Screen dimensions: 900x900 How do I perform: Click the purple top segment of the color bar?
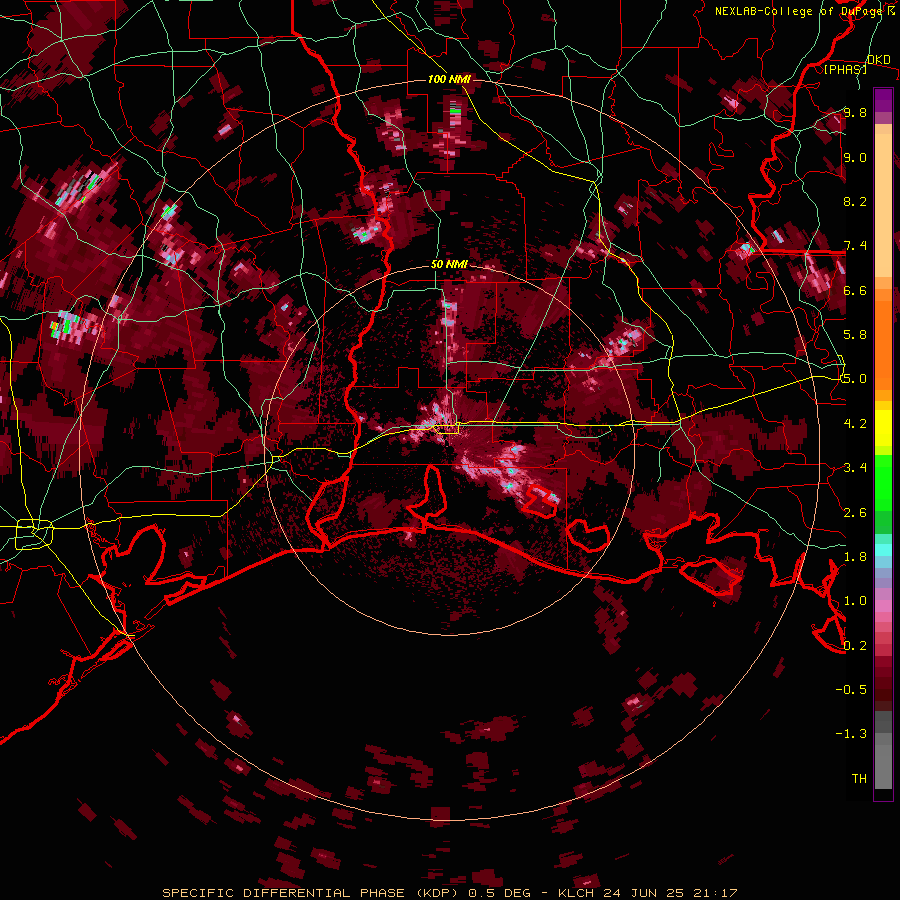coord(883,100)
